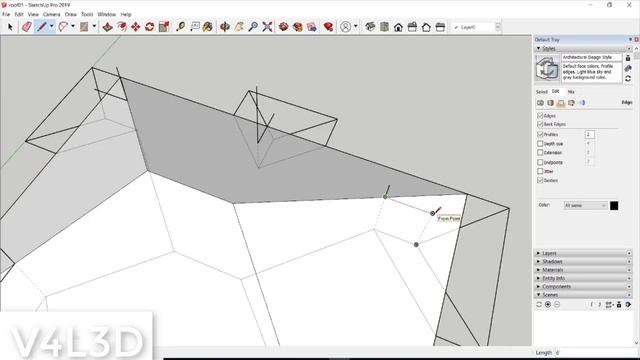
Task: Collapse the Styles tray panel
Action: 583,49
